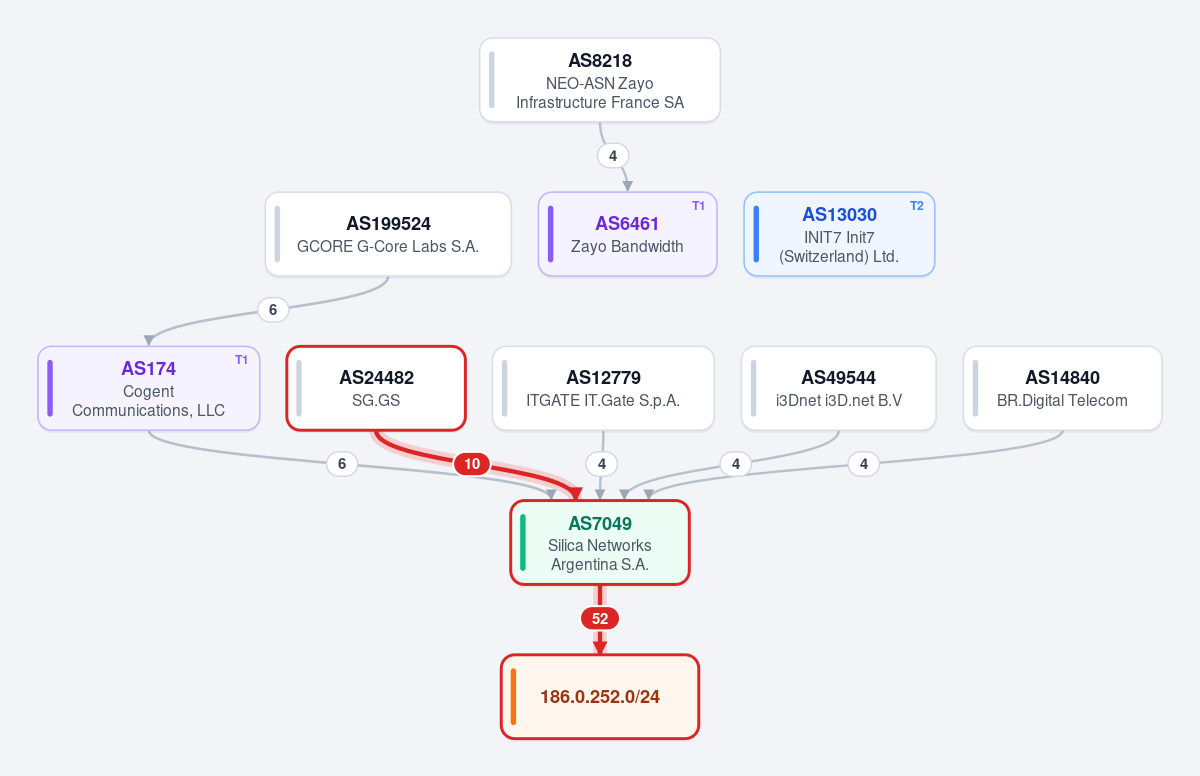Select the AS8218 NEO-ASN Zayo node
The width and height of the screenshot is (1200, 776).
pos(600,80)
